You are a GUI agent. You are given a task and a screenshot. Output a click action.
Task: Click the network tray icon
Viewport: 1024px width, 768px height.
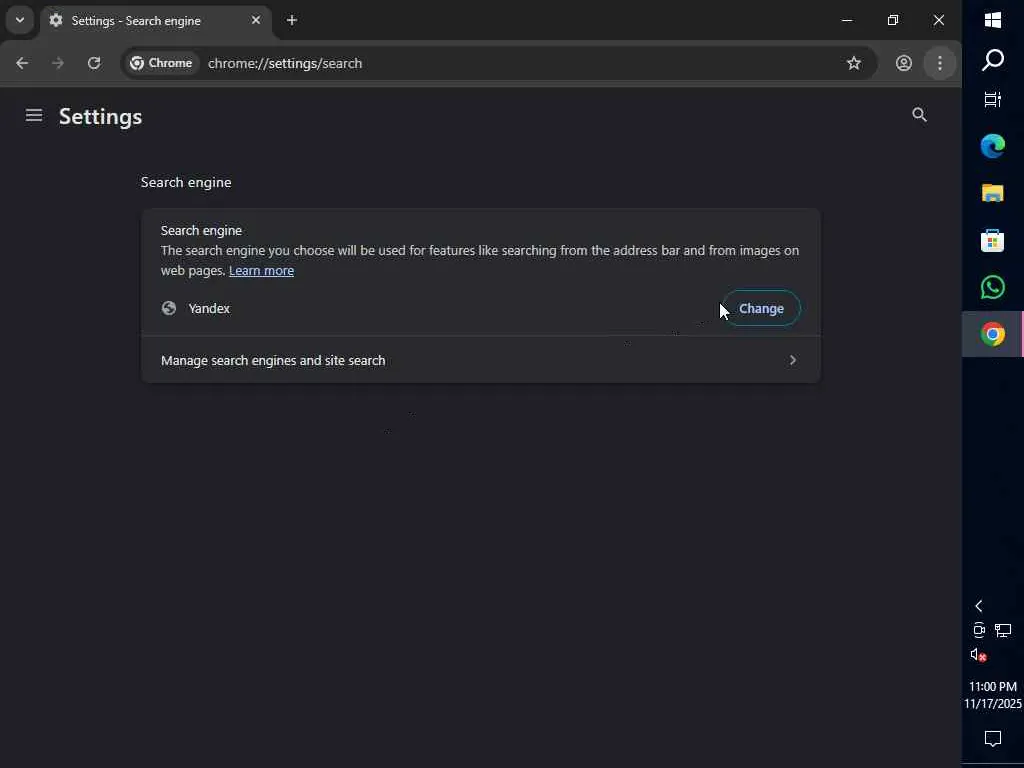pyautogui.click(x=1003, y=630)
